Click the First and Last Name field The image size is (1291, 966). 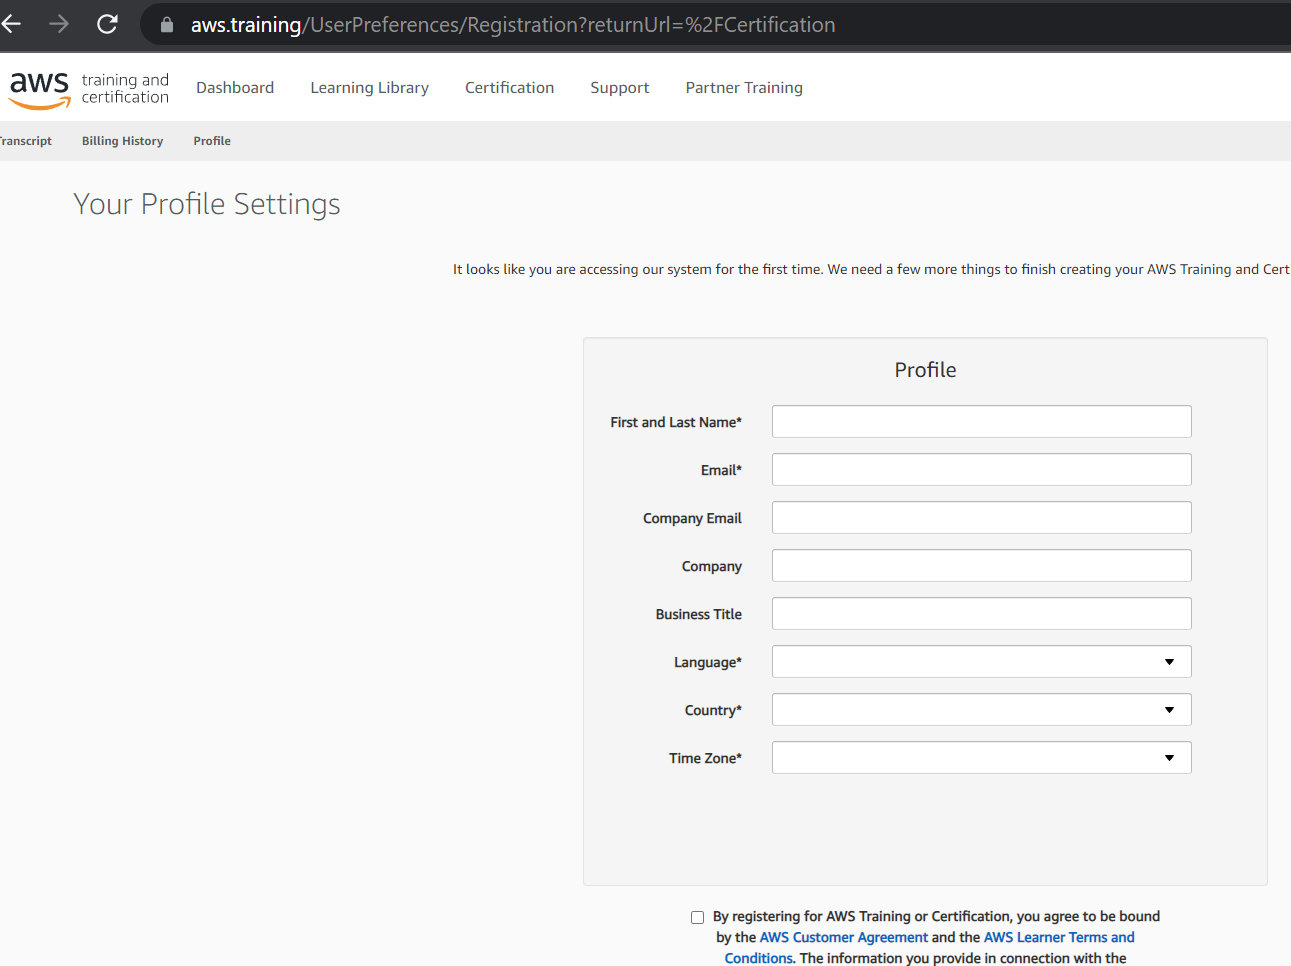(x=982, y=422)
